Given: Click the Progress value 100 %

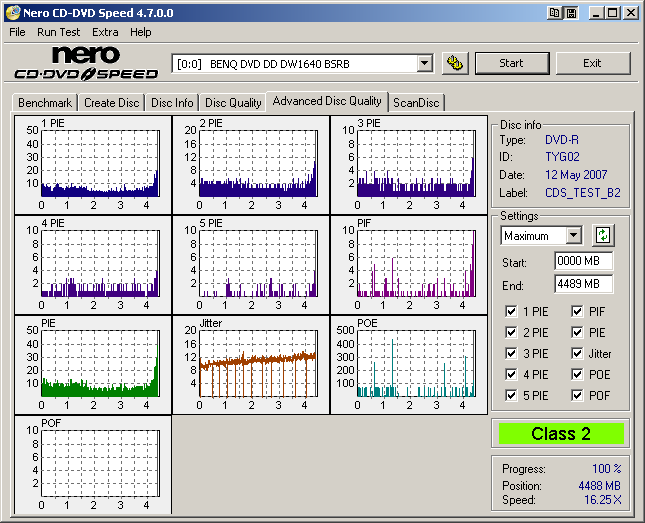Looking at the screenshot, I should 606,469.
